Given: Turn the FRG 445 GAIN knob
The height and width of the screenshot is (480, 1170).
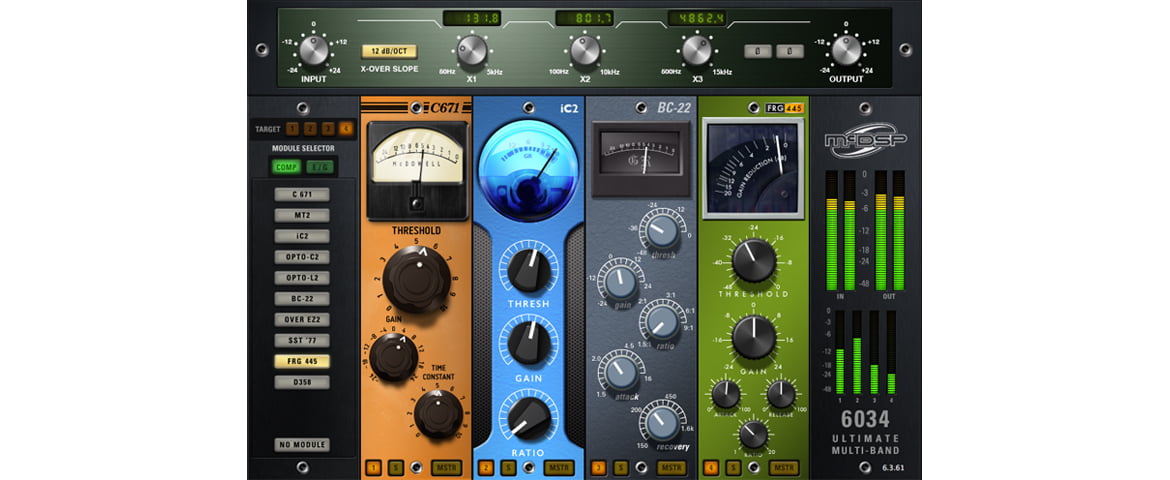Looking at the screenshot, I should coord(754,337).
